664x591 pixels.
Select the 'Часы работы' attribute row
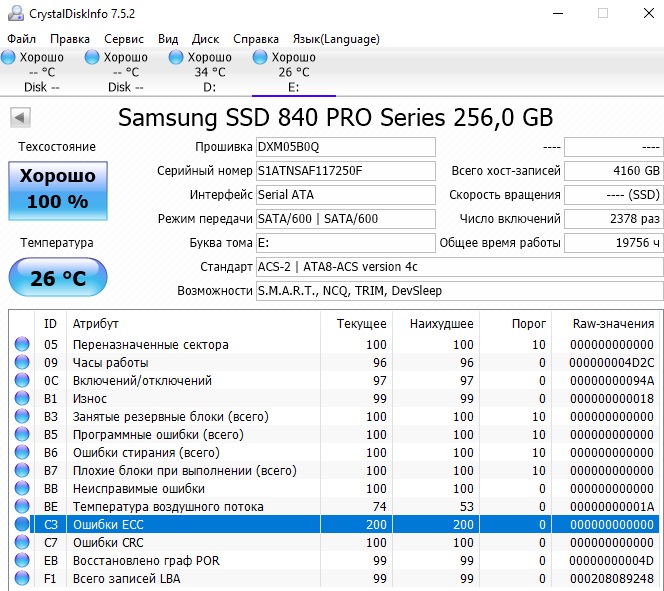(x=334, y=362)
